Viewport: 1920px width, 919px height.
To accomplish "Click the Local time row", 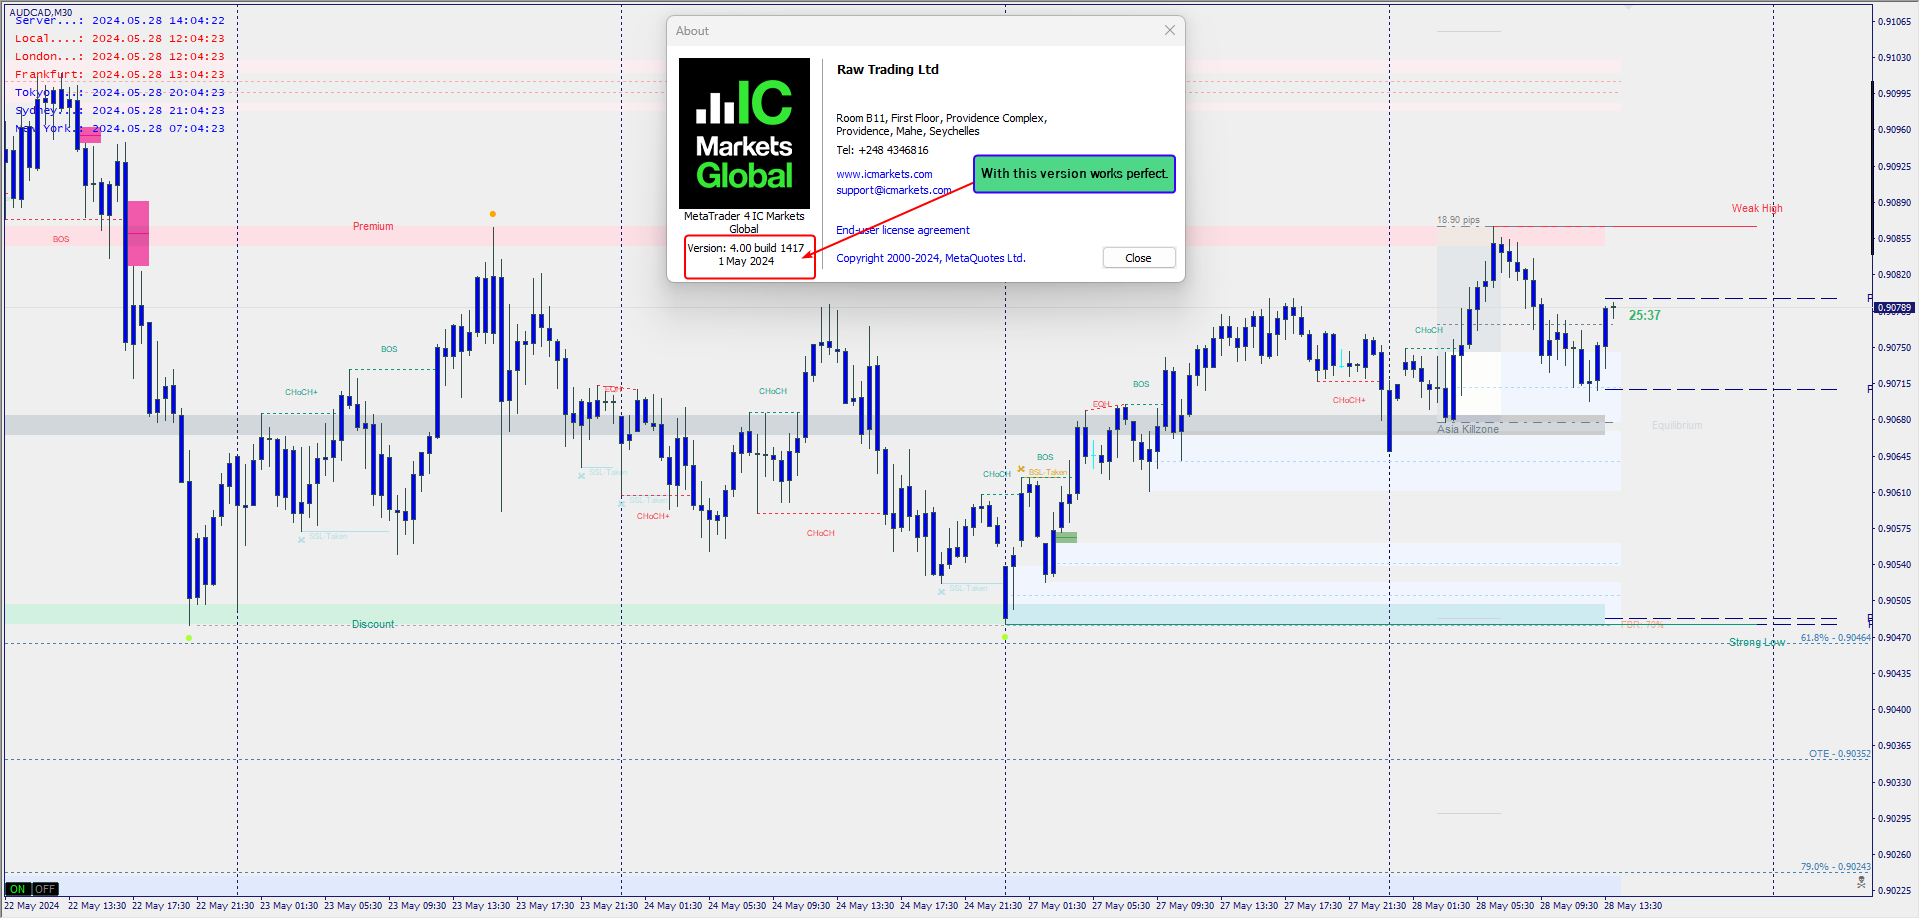I will 120,38.
